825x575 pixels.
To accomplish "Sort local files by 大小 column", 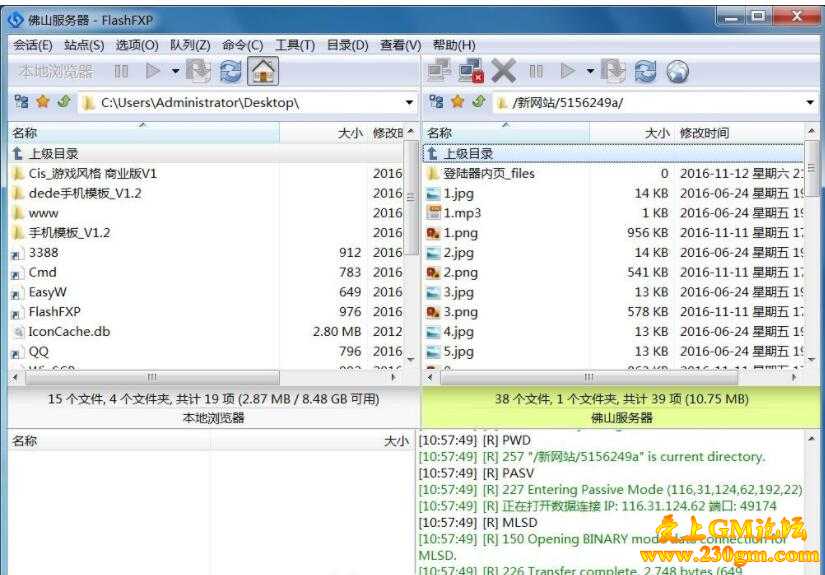I will 324,133.
